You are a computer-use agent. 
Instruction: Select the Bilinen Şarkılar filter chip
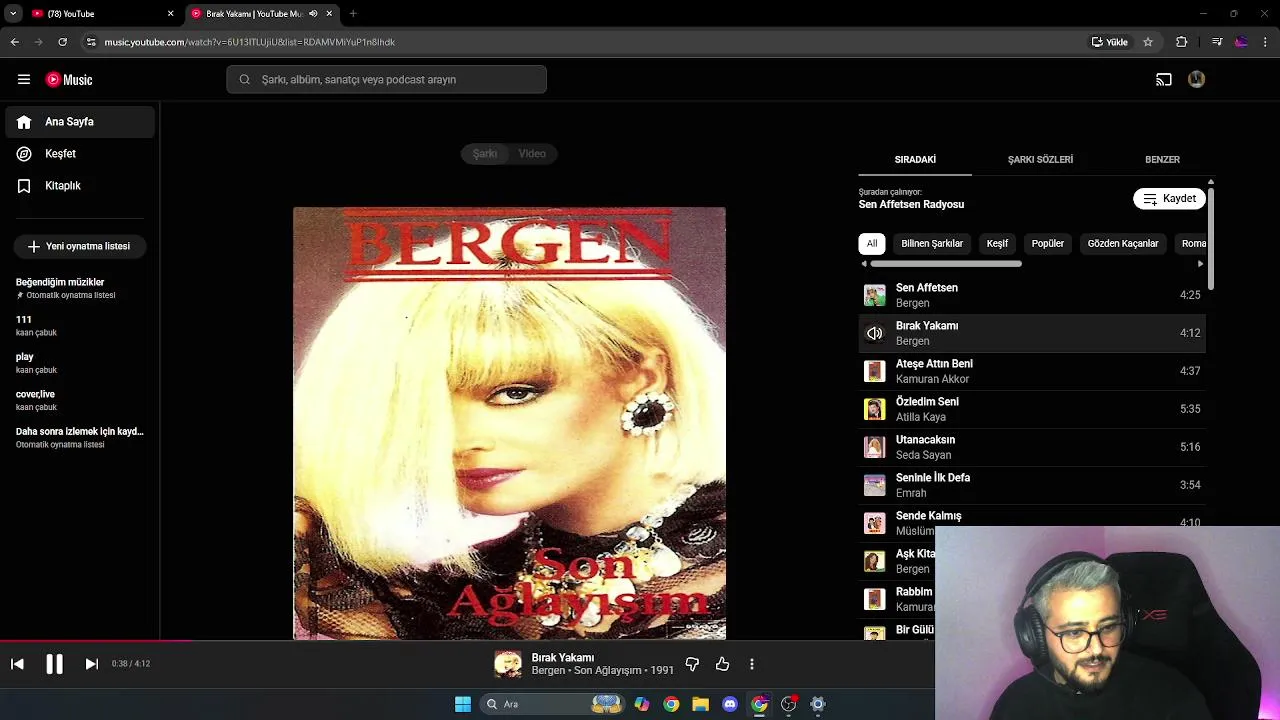(x=932, y=244)
